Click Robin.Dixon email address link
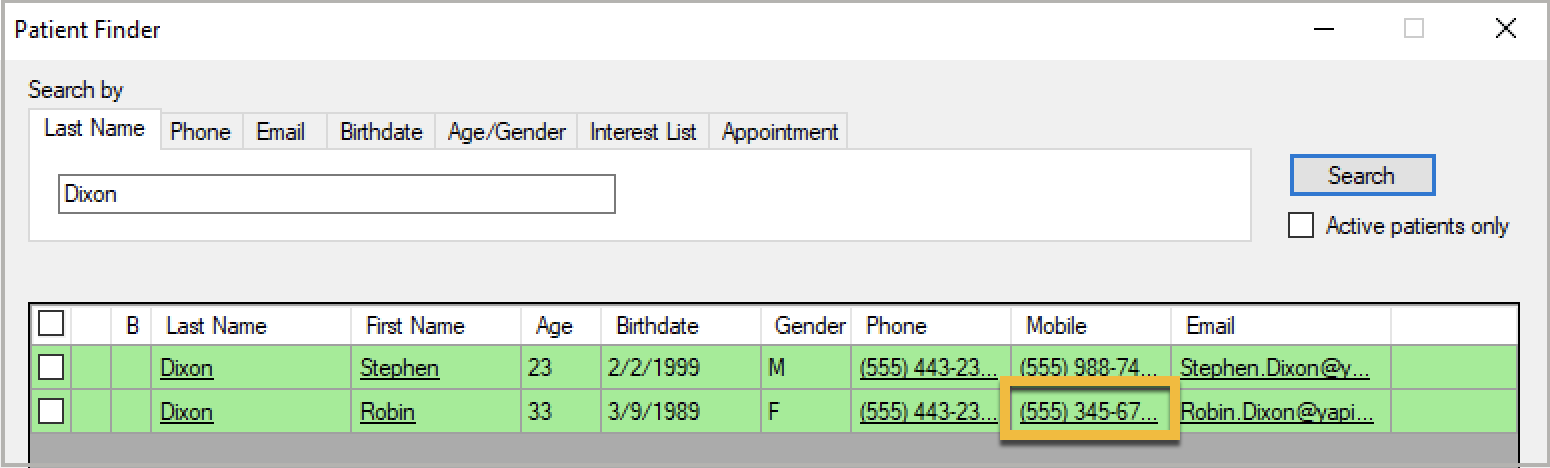Viewport: 1550px width, 468px height. pyautogui.click(x=1276, y=412)
